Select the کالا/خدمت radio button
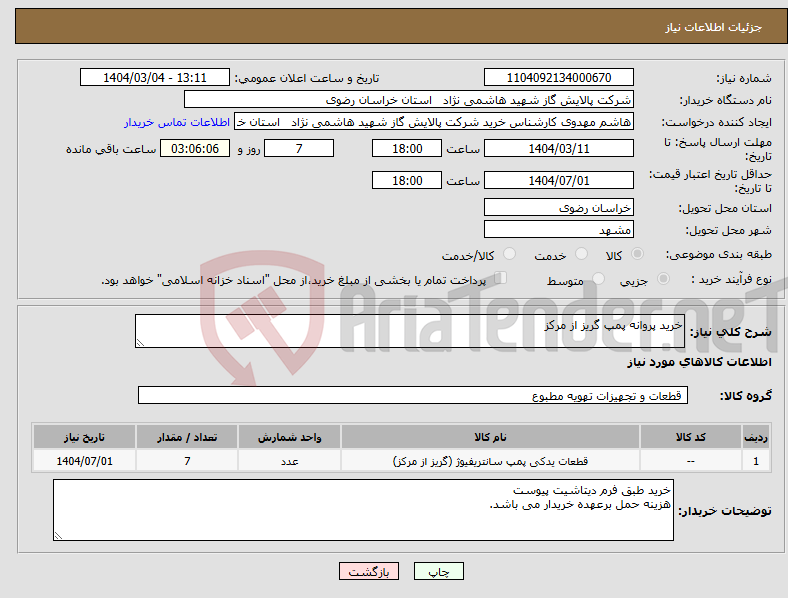This screenshot has height=598, width=788. pyautogui.click(x=510, y=254)
